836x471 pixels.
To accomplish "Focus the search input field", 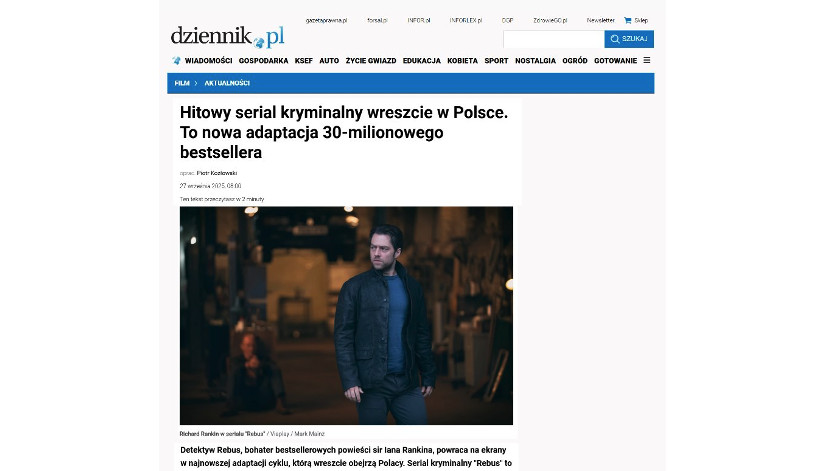I will point(553,39).
